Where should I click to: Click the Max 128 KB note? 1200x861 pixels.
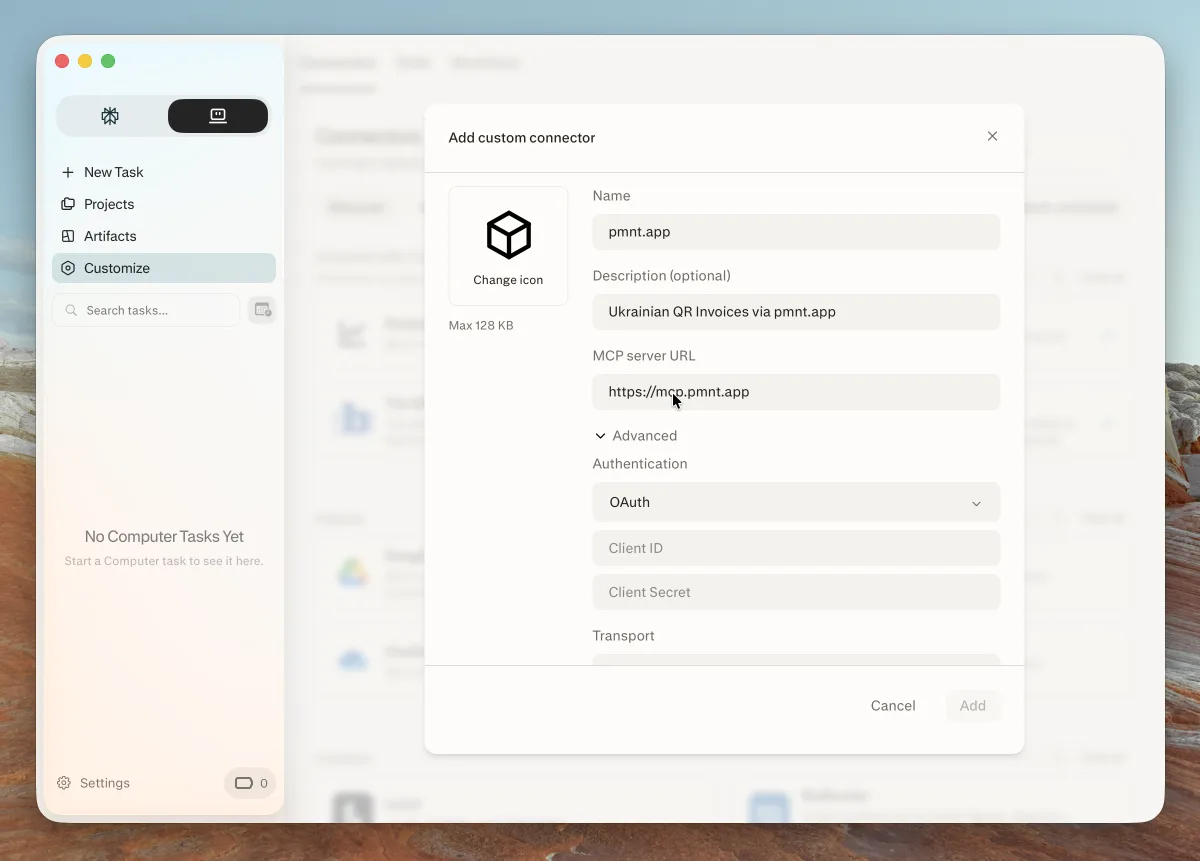tap(481, 326)
